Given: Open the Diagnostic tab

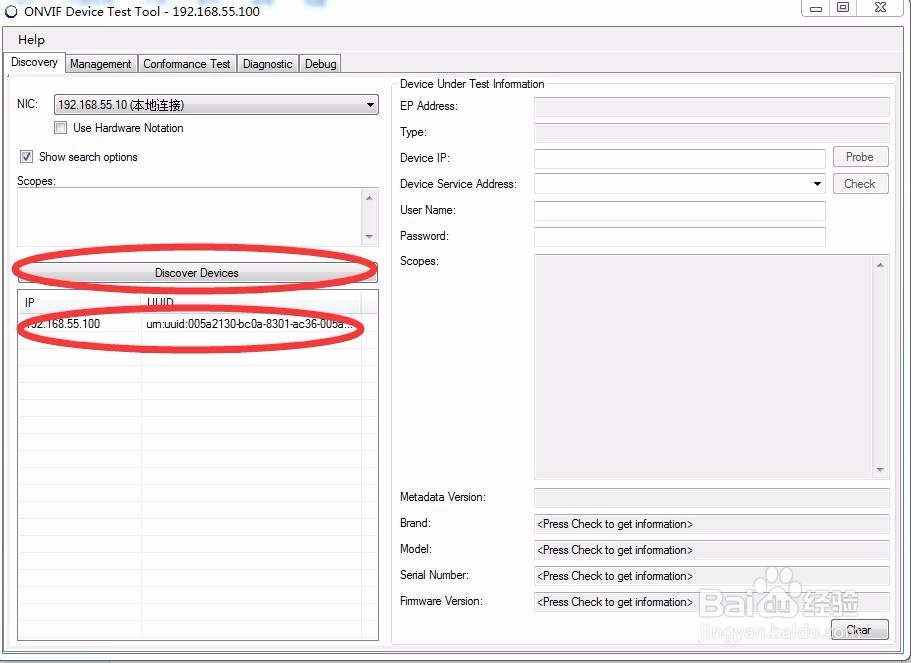Looking at the screenshot, I should pyautogui.click(x=267, y=63).
